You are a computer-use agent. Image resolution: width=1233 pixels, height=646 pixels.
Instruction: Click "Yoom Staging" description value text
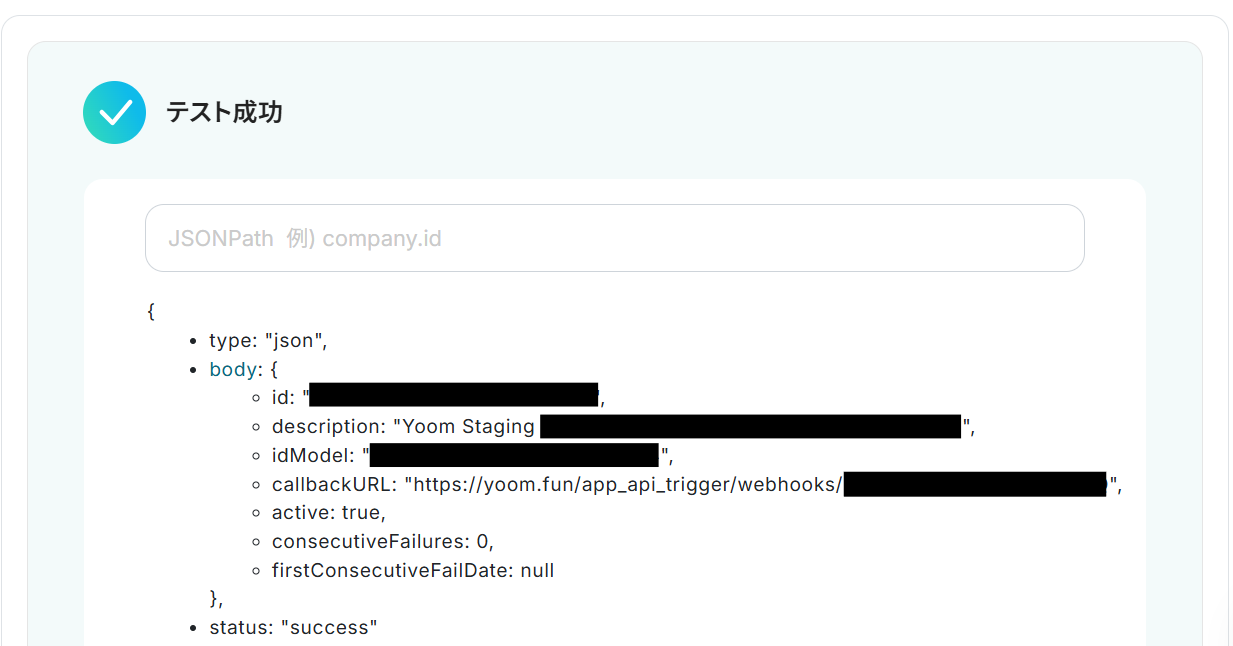point(468,427)
